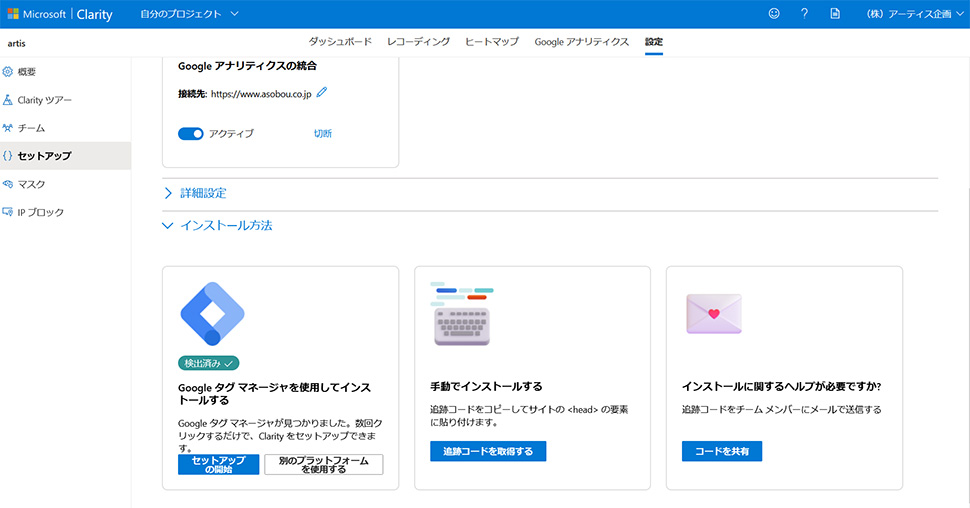Collapse the インストール方法 section
Viewport: 970px width, 508px height.
coord(217,226)
